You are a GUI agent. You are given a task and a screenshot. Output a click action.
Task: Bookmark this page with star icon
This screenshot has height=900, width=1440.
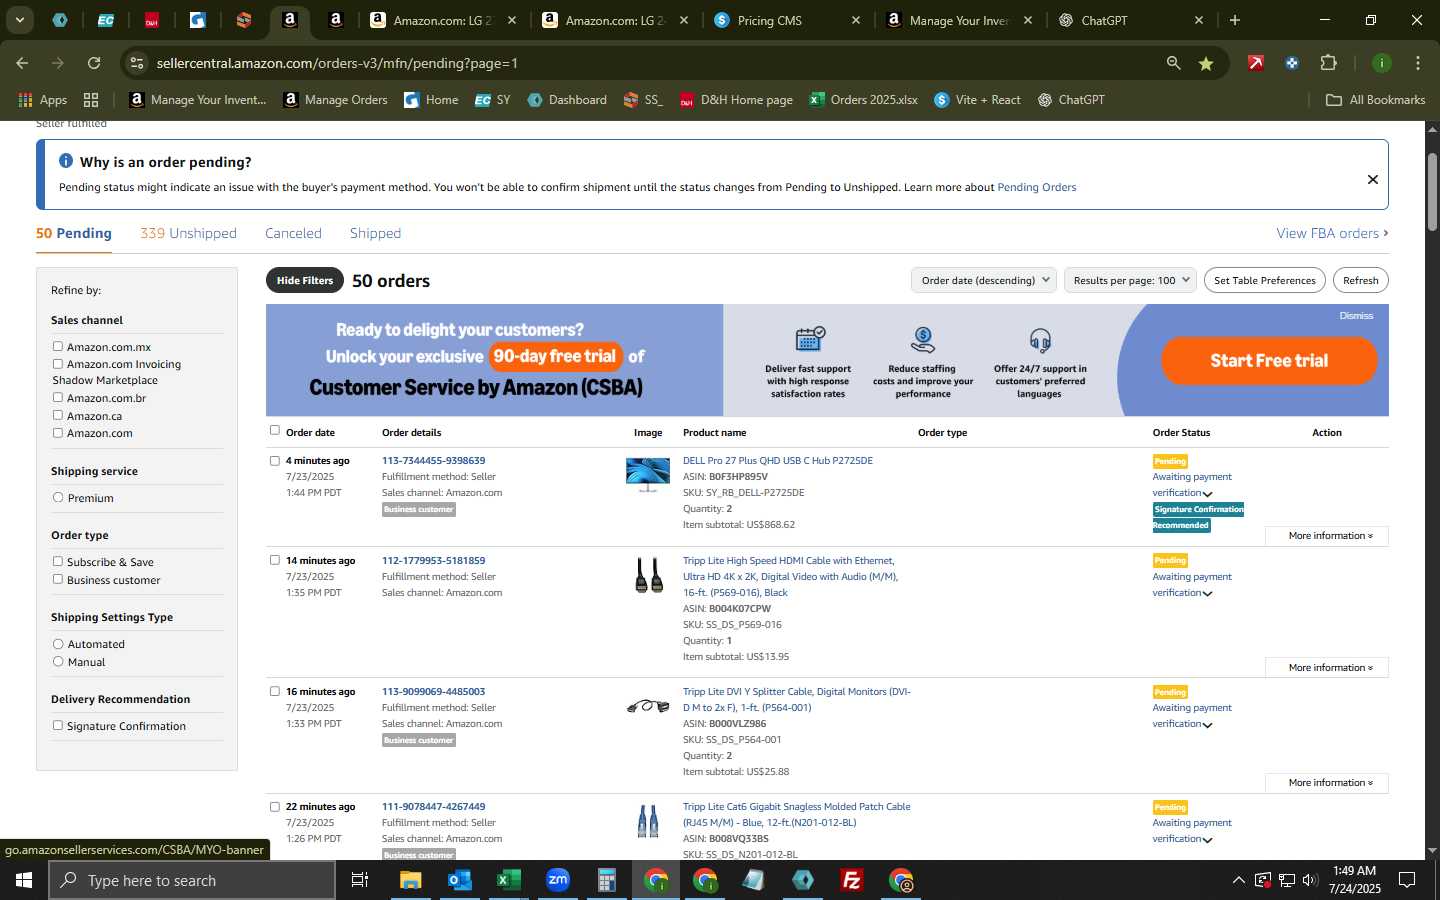(x=1206, y=63)
